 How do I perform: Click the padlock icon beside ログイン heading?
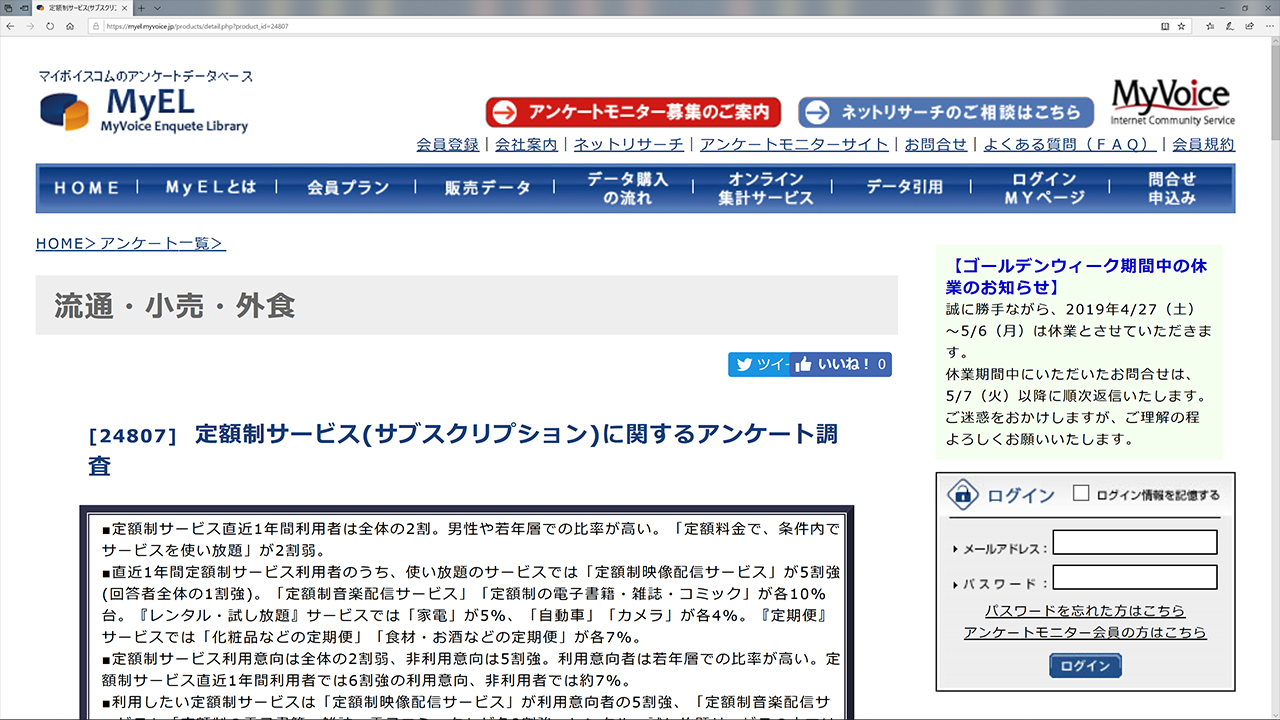[963, 493]
